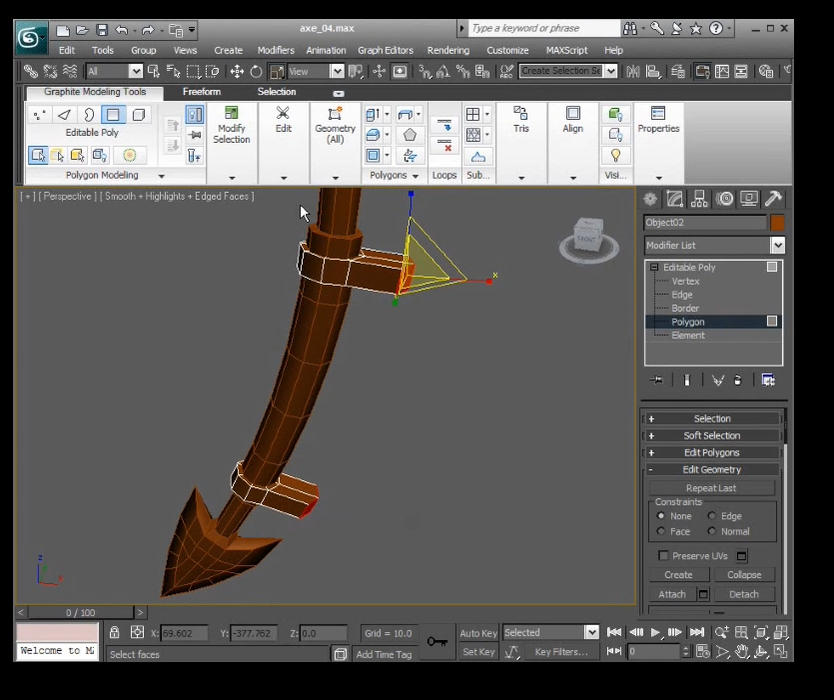Click the Pin Stack icon below modifier stack
Image resolution: width=834 pixels, height=700 pixels.
click(656, 380)
